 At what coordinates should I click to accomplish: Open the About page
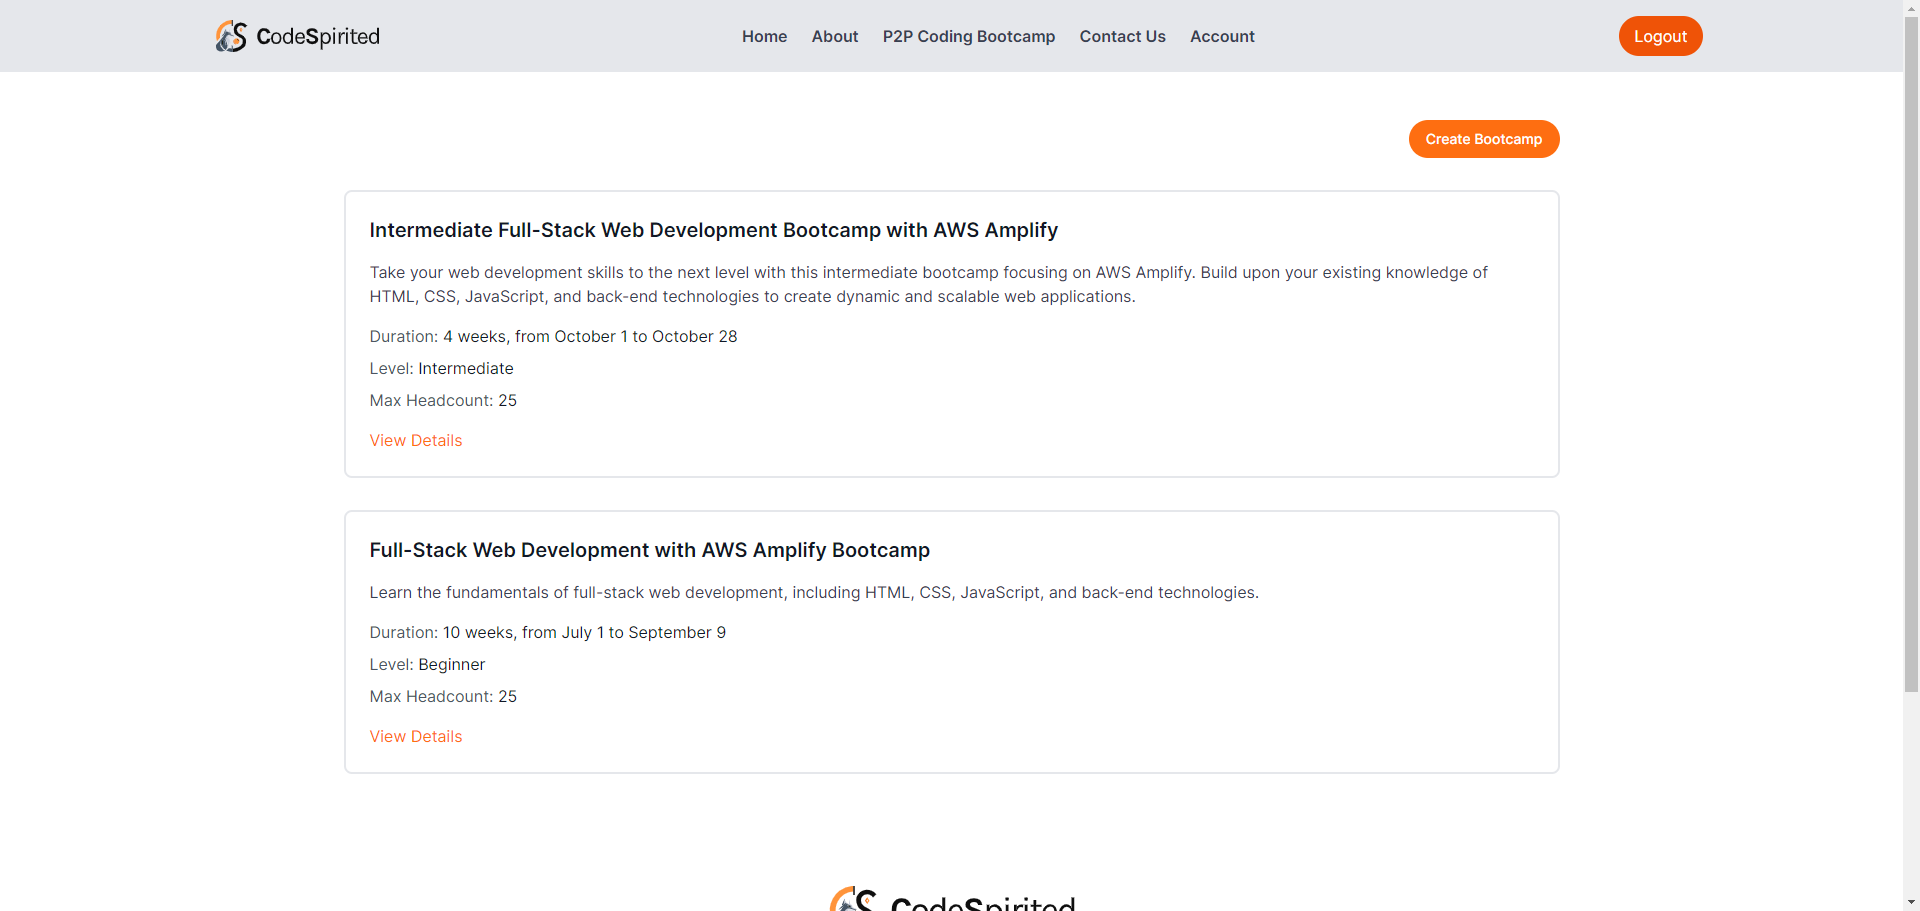[834, 36]
